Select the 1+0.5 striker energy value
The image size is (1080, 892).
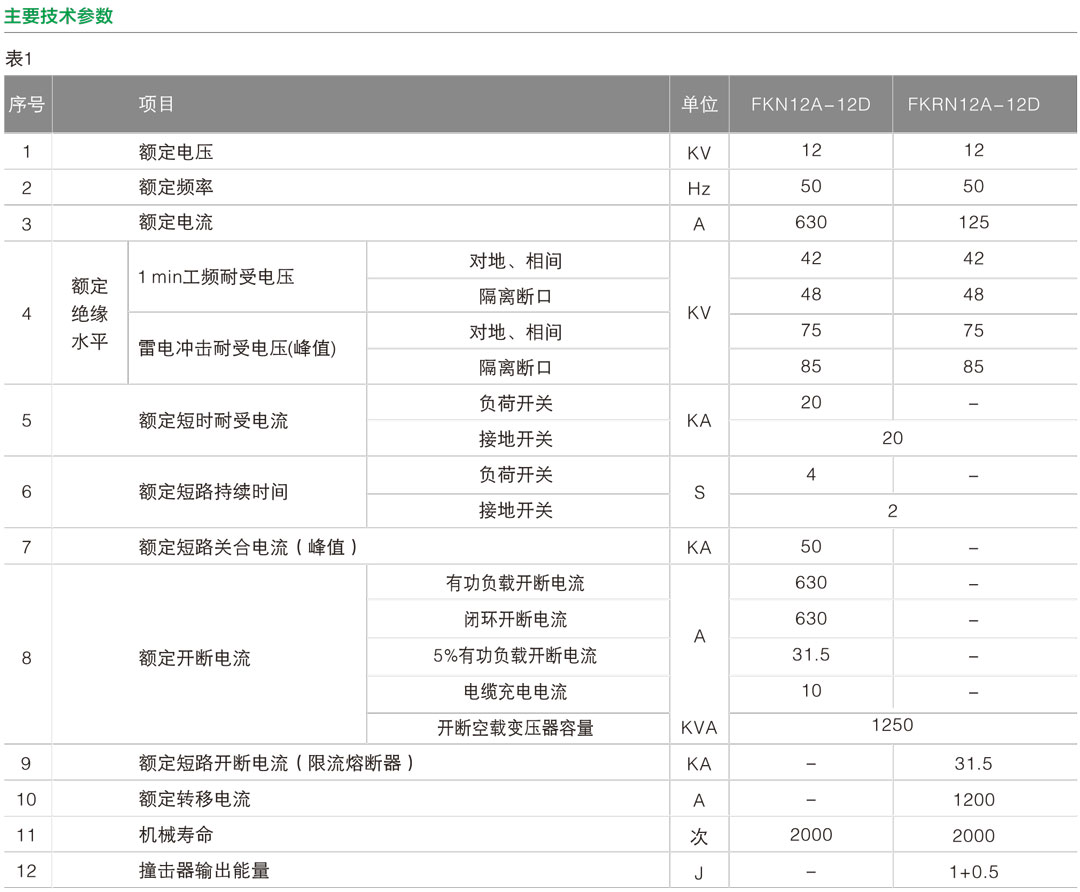pos(973,871)
